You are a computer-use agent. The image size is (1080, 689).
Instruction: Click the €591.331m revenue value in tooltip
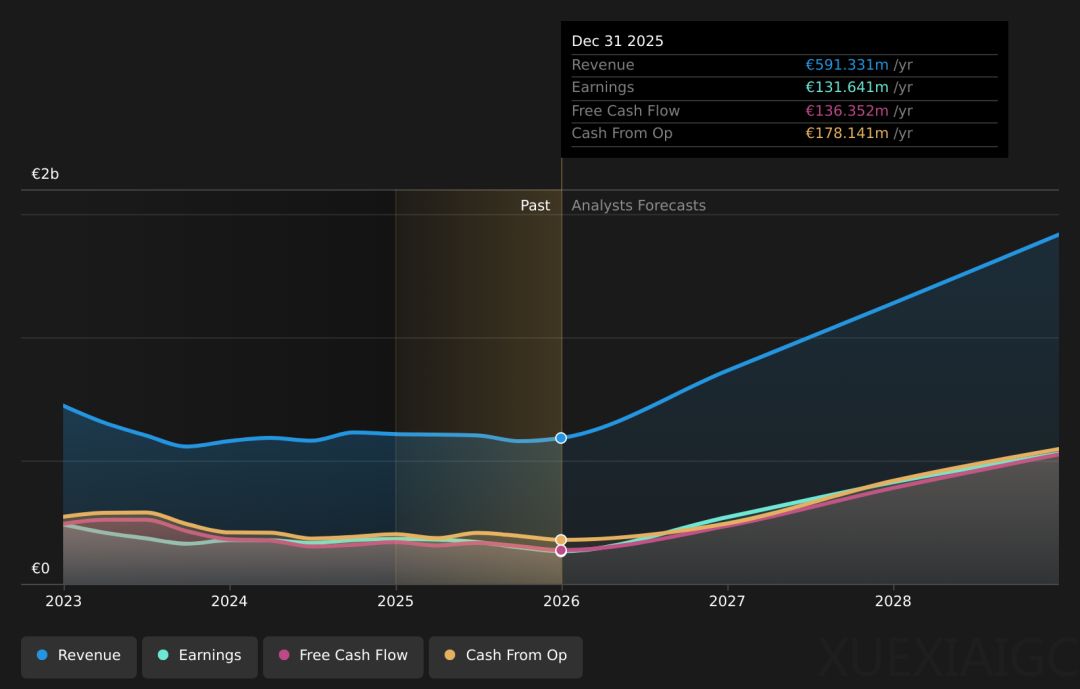pyautogui.click(x=846, y=65)
